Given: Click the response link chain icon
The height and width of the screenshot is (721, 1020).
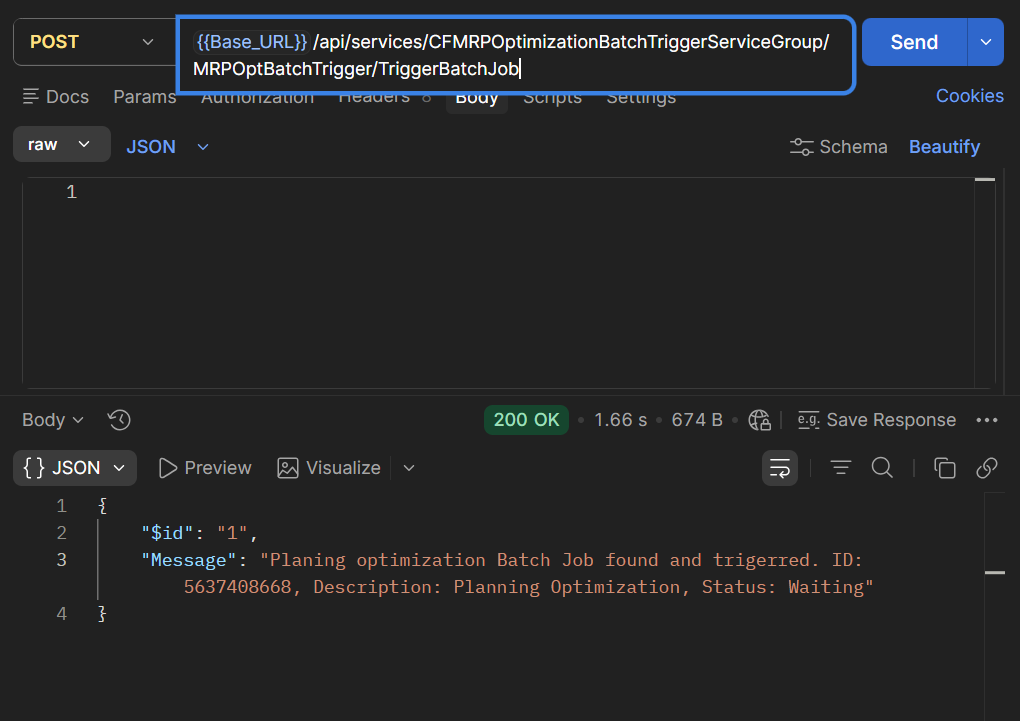Looking at the screenshot, I should (x=987, y=468).
